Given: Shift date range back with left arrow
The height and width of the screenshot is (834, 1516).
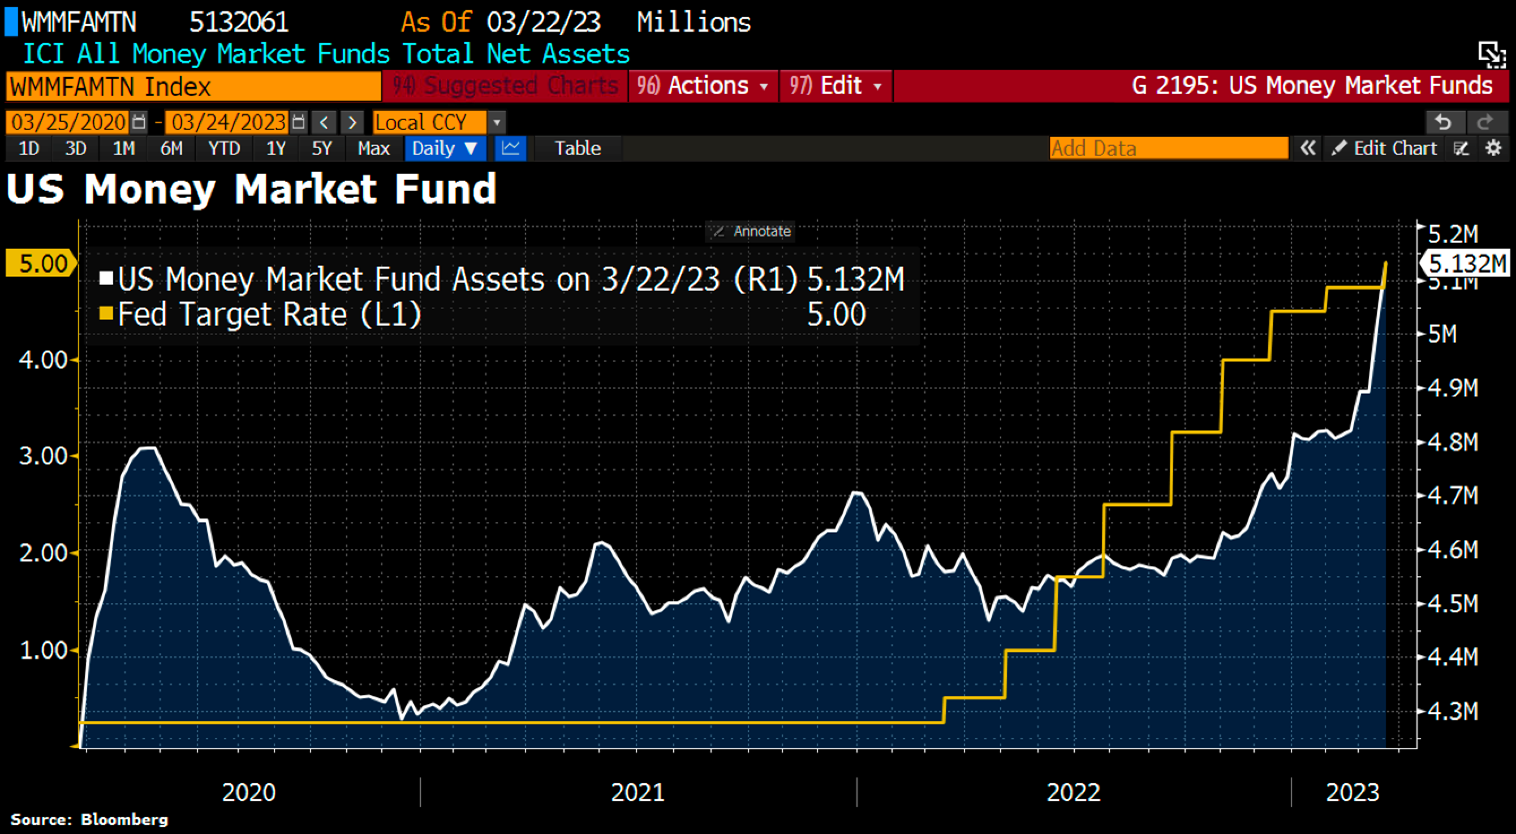Looking at the screenshot, I should [324, 122].
